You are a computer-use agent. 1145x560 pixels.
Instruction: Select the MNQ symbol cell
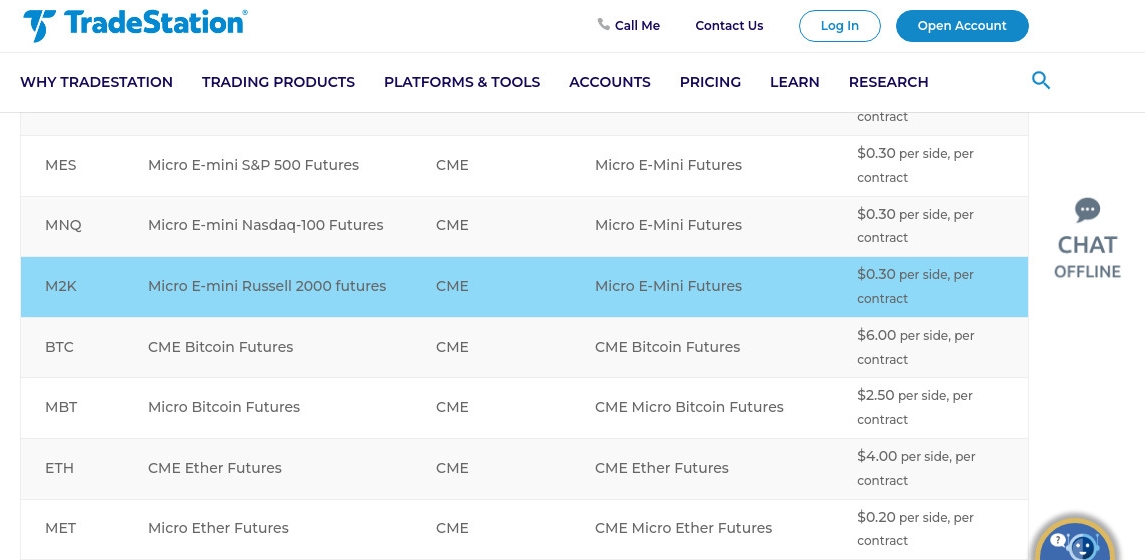(64, 225)
